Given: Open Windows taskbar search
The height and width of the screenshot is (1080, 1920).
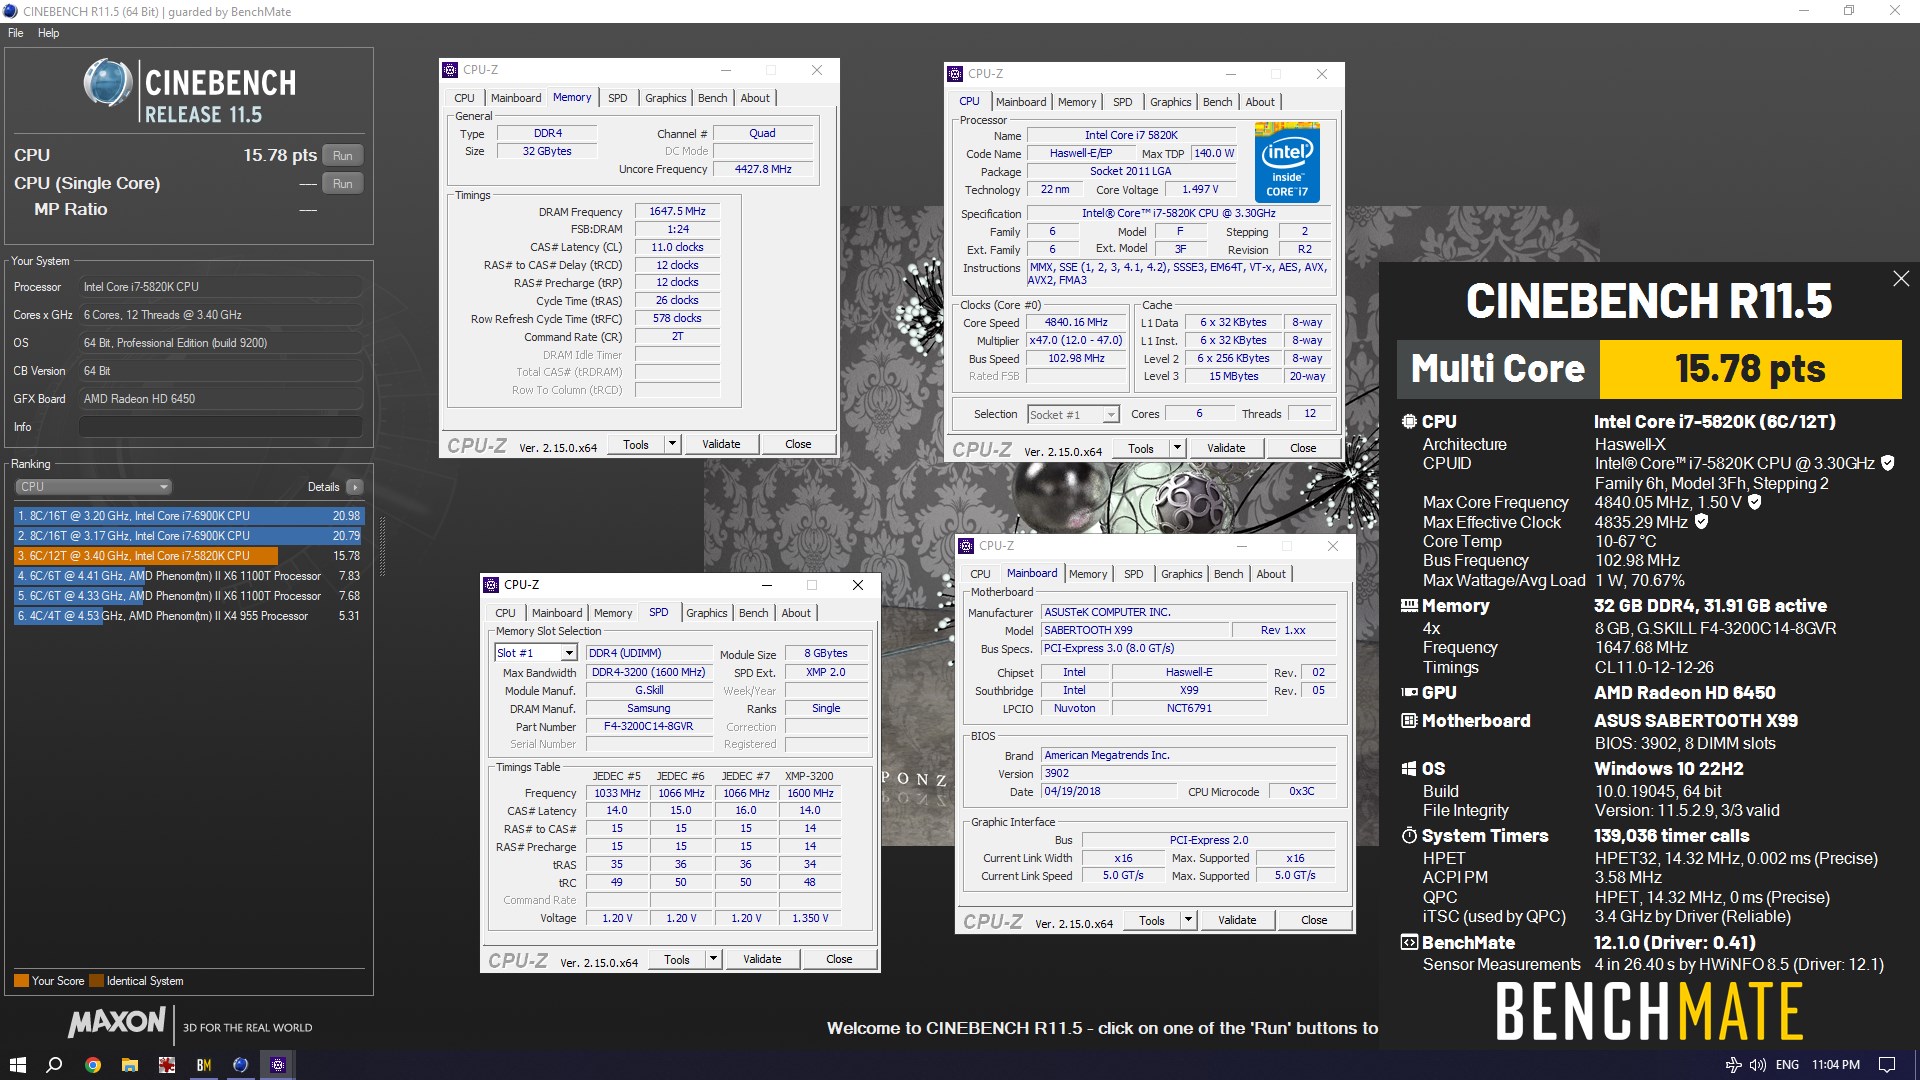Looking at the screenshot, I should pyautogui.click(x=55, y=1065).
